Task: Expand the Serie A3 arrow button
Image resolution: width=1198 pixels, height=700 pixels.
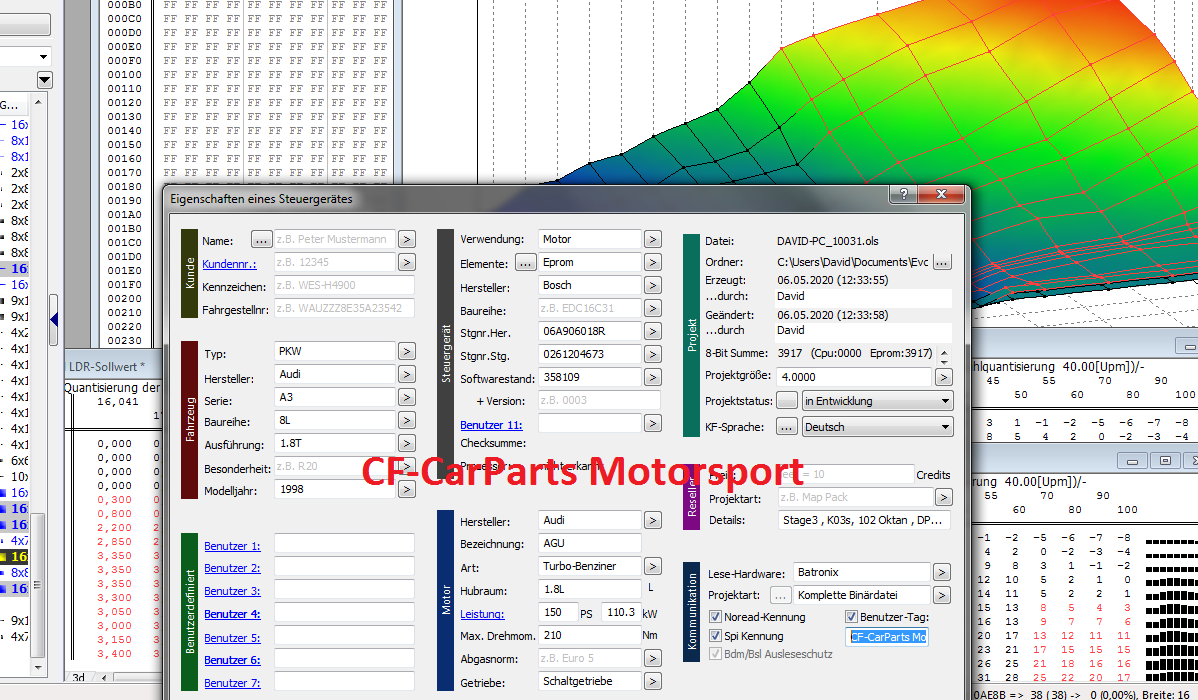Action: click(406, 397)
